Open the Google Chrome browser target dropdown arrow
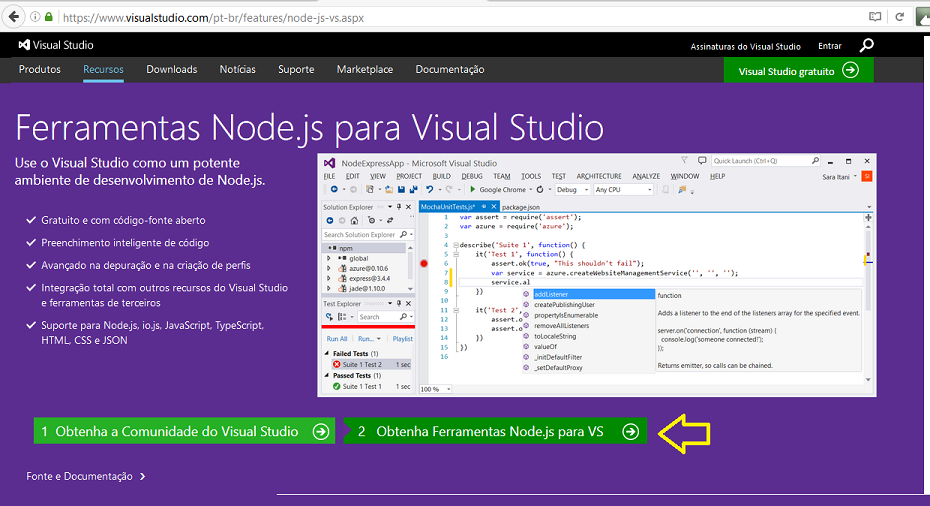Image resolution: width=930 pixels, height=506 pixels. pos(531,189)
